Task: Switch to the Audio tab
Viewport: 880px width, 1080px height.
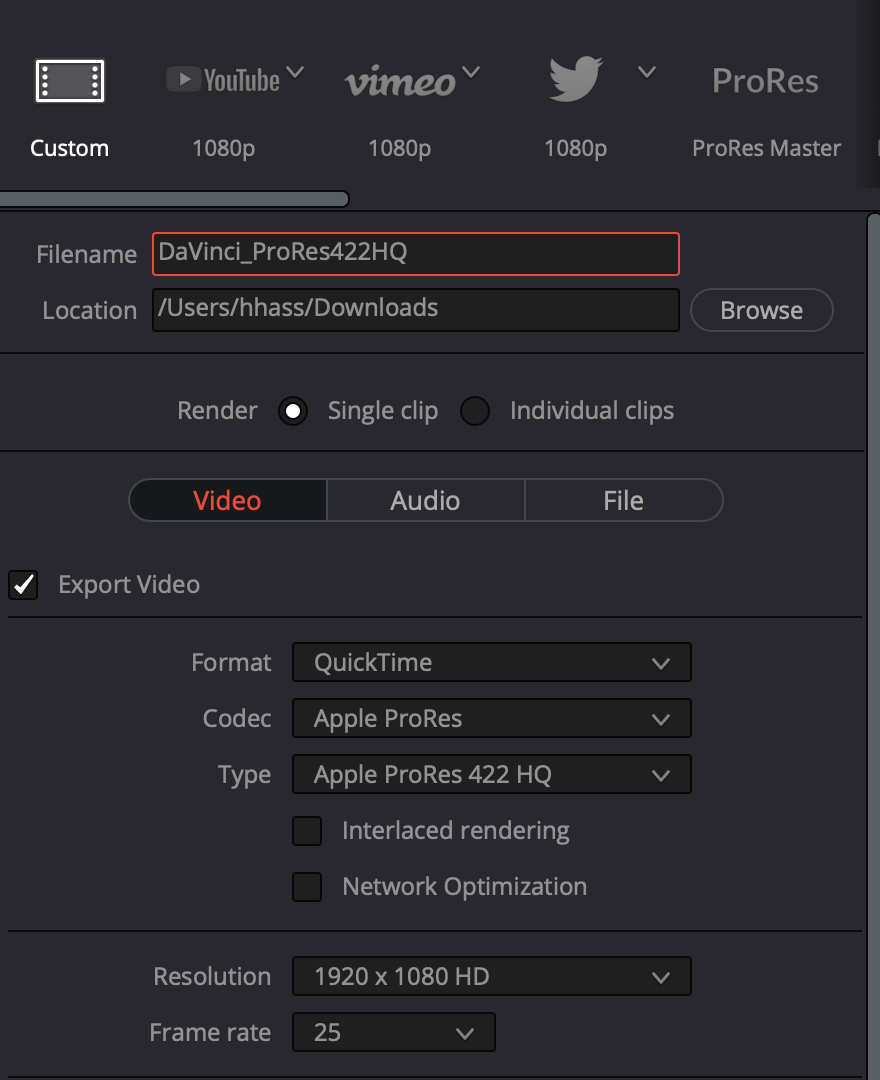Action: (x=425, y=501)
